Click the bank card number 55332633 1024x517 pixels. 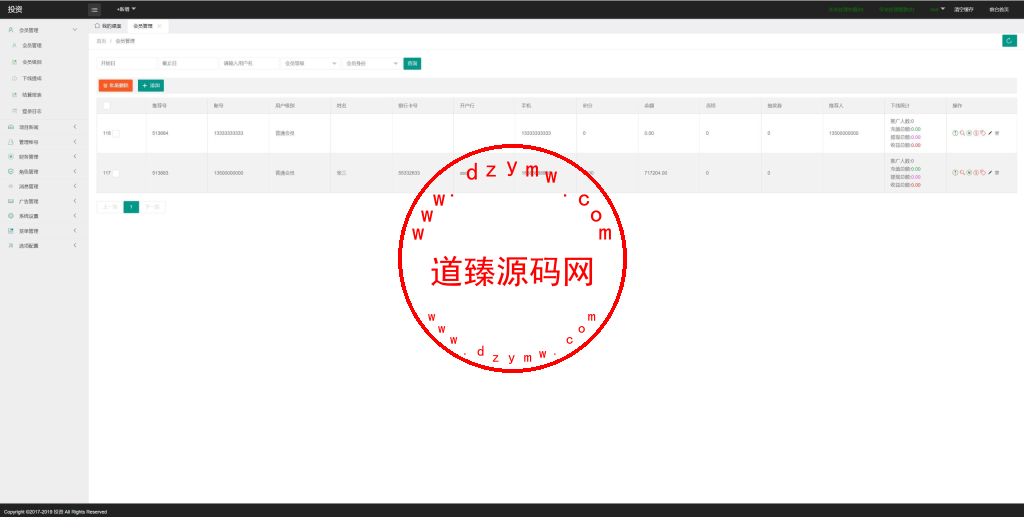(409, 173)
